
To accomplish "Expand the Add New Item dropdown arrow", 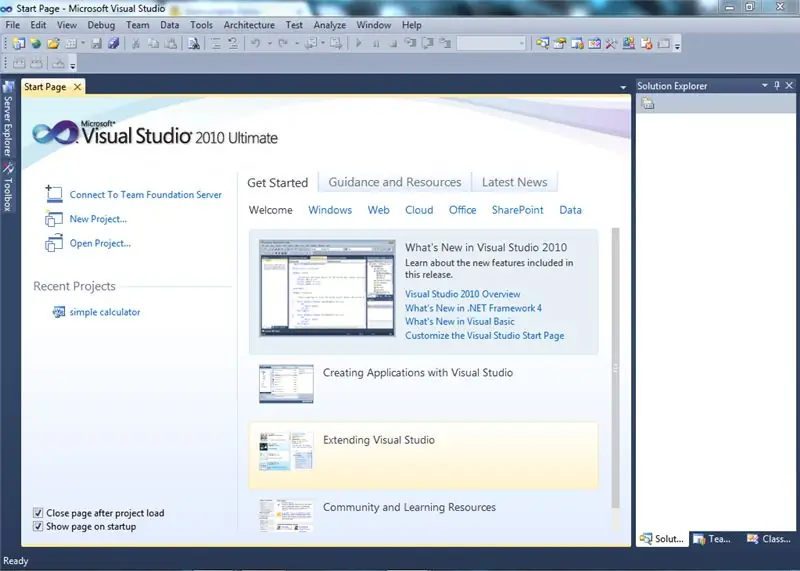I will tap(83, 44).
